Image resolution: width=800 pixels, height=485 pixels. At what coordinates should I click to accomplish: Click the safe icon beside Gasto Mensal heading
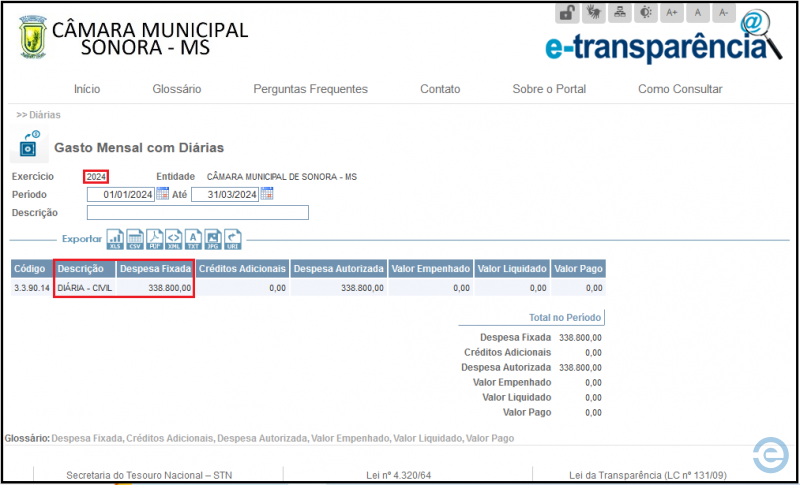click(29, 144)
